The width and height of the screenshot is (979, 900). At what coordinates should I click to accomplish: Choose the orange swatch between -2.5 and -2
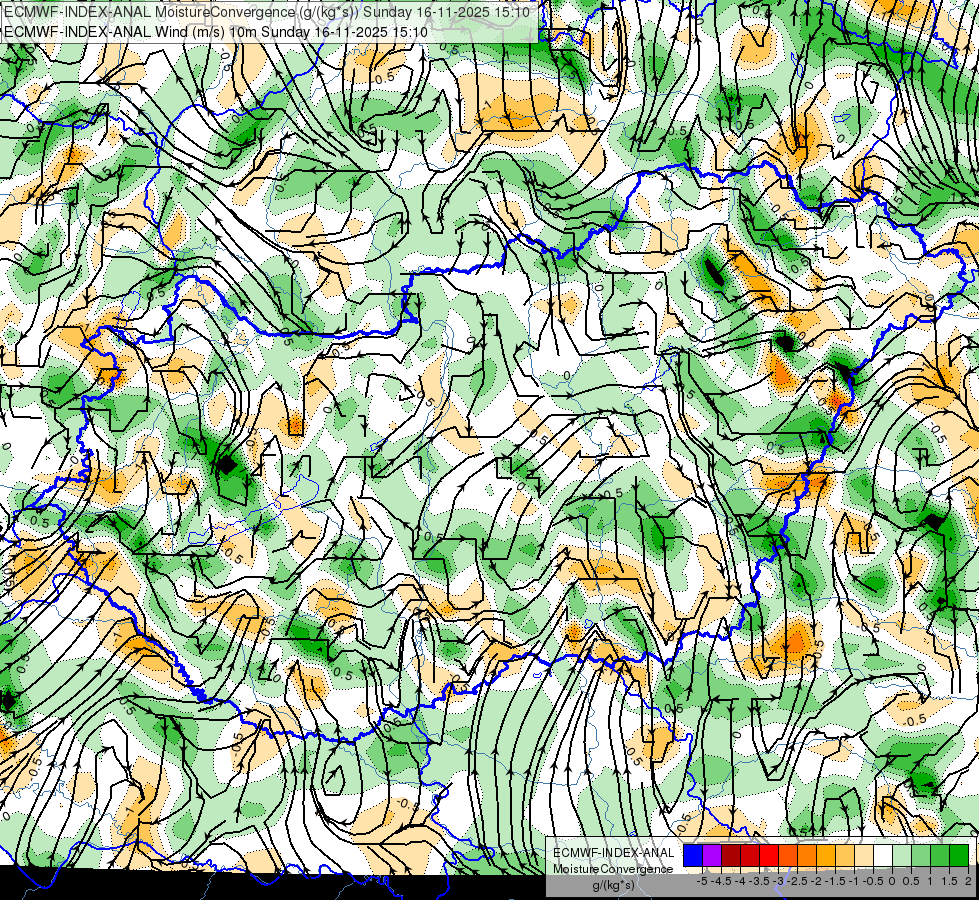(807, 856)
